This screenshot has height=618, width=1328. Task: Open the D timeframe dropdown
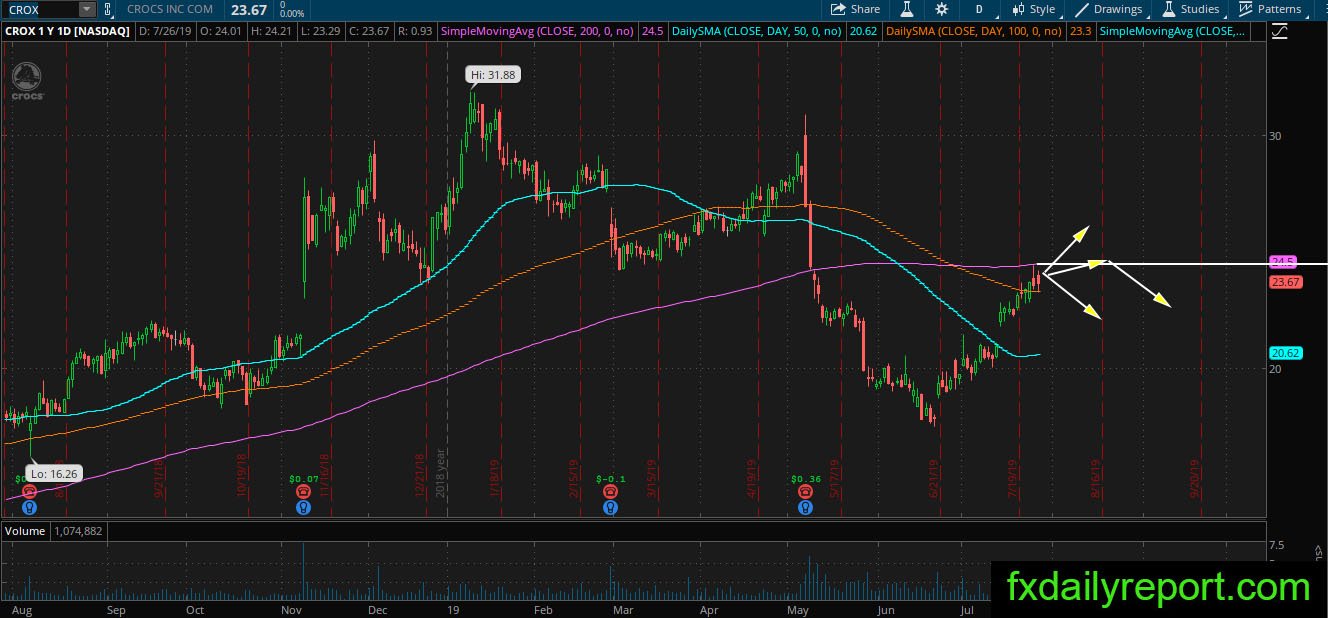click(x=979, y=9)
